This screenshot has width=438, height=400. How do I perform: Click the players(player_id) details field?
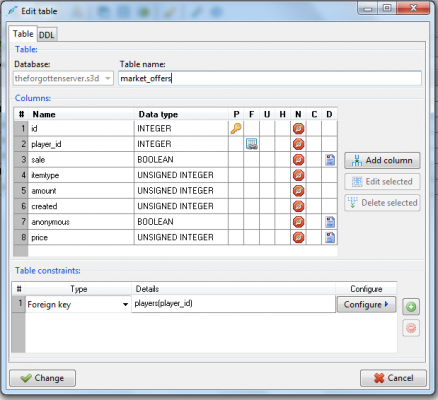[233, 304]
